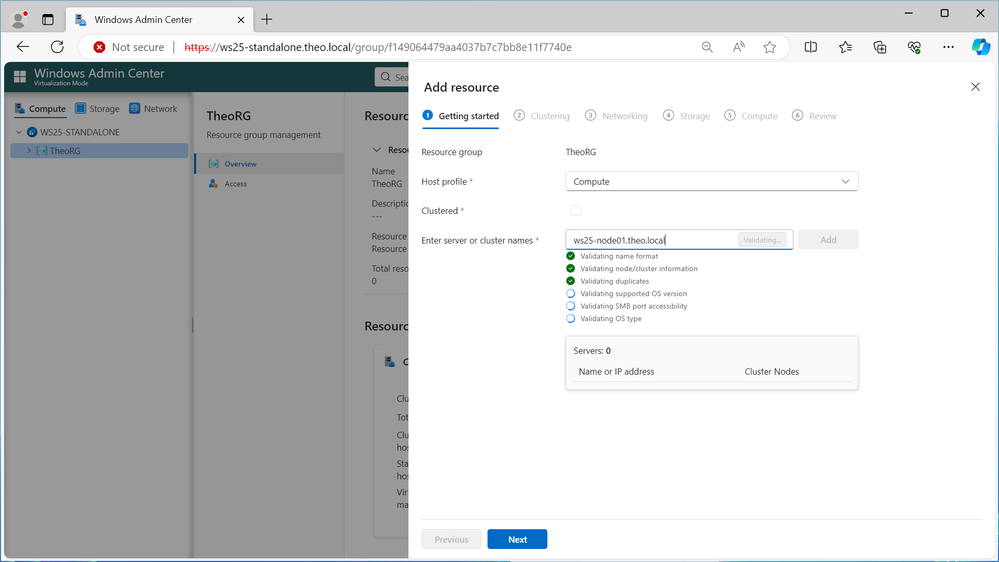Open the Overview menu item
Screen dimensions: 999x562
coord(270,164)
